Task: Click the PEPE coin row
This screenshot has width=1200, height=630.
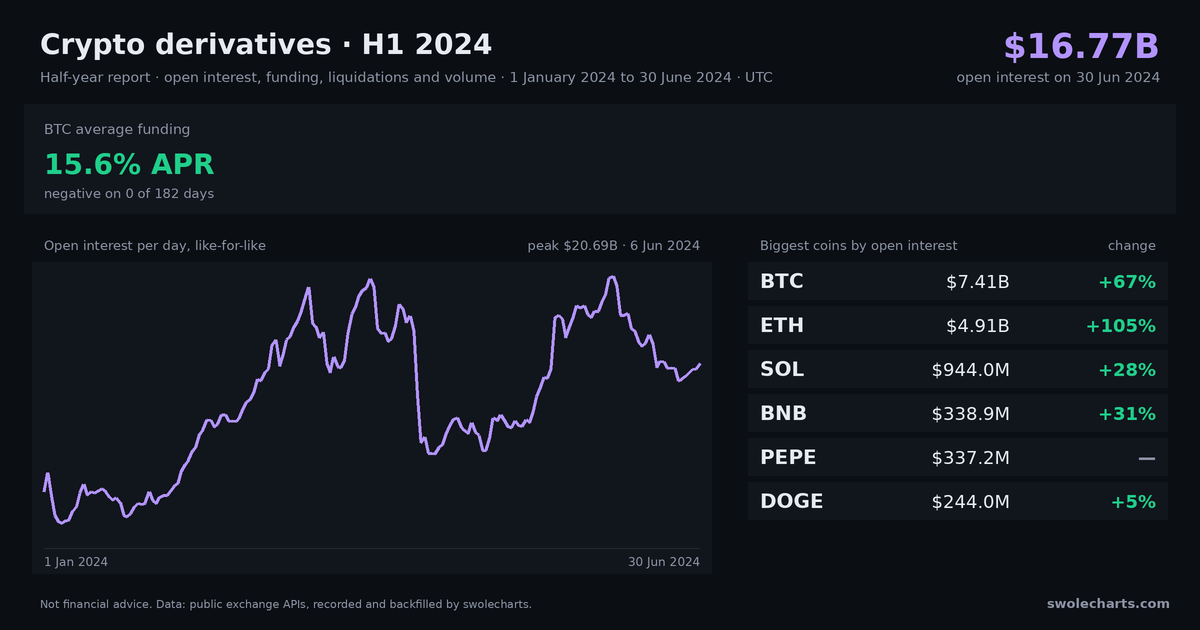Action: pos(958,457)
